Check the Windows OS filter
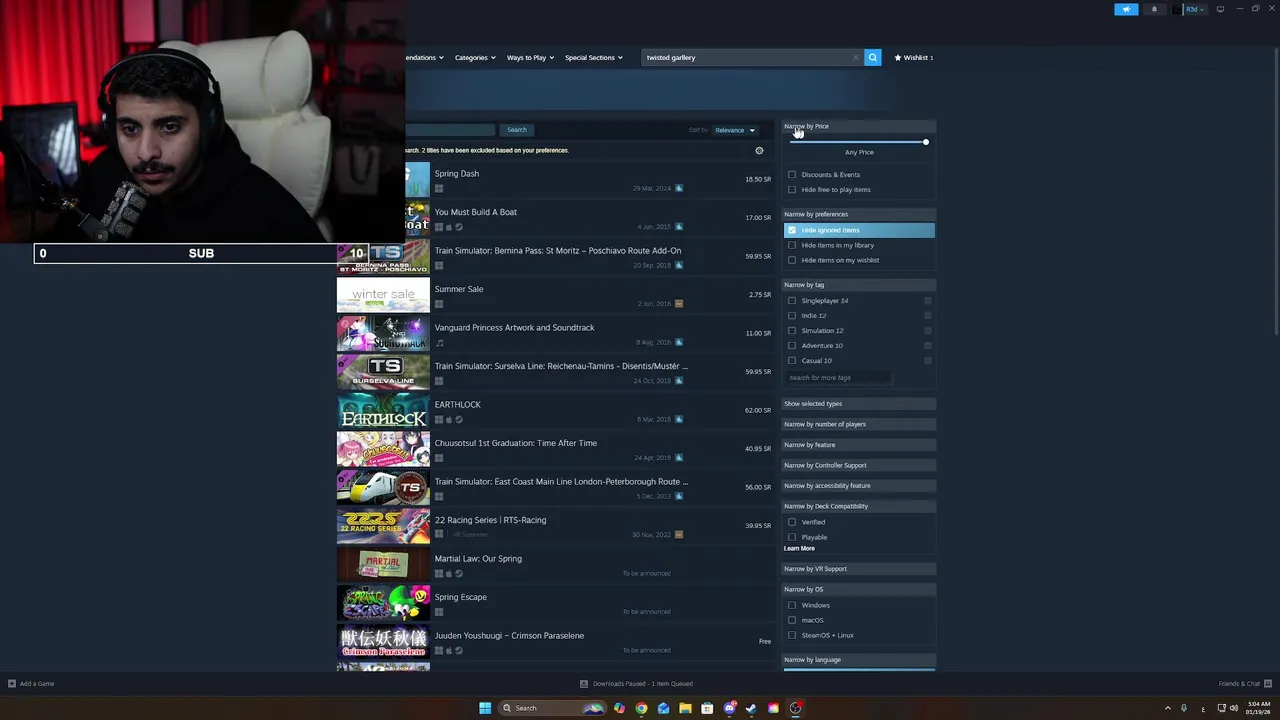Image resolution: width=1280 pixels, height=720 pixels. (x=792, y=605)
